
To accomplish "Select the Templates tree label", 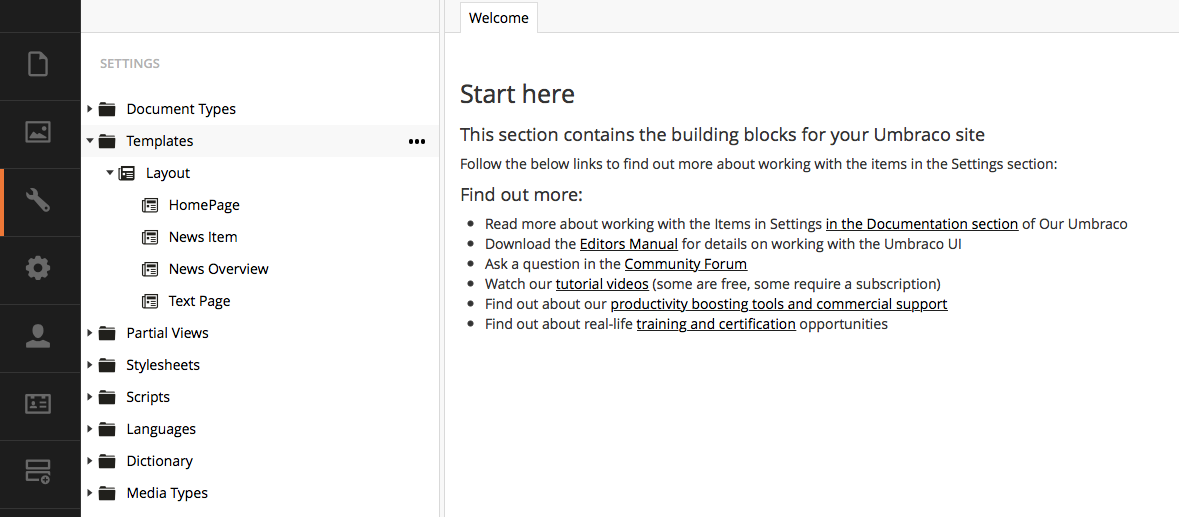I will [159, 141].
